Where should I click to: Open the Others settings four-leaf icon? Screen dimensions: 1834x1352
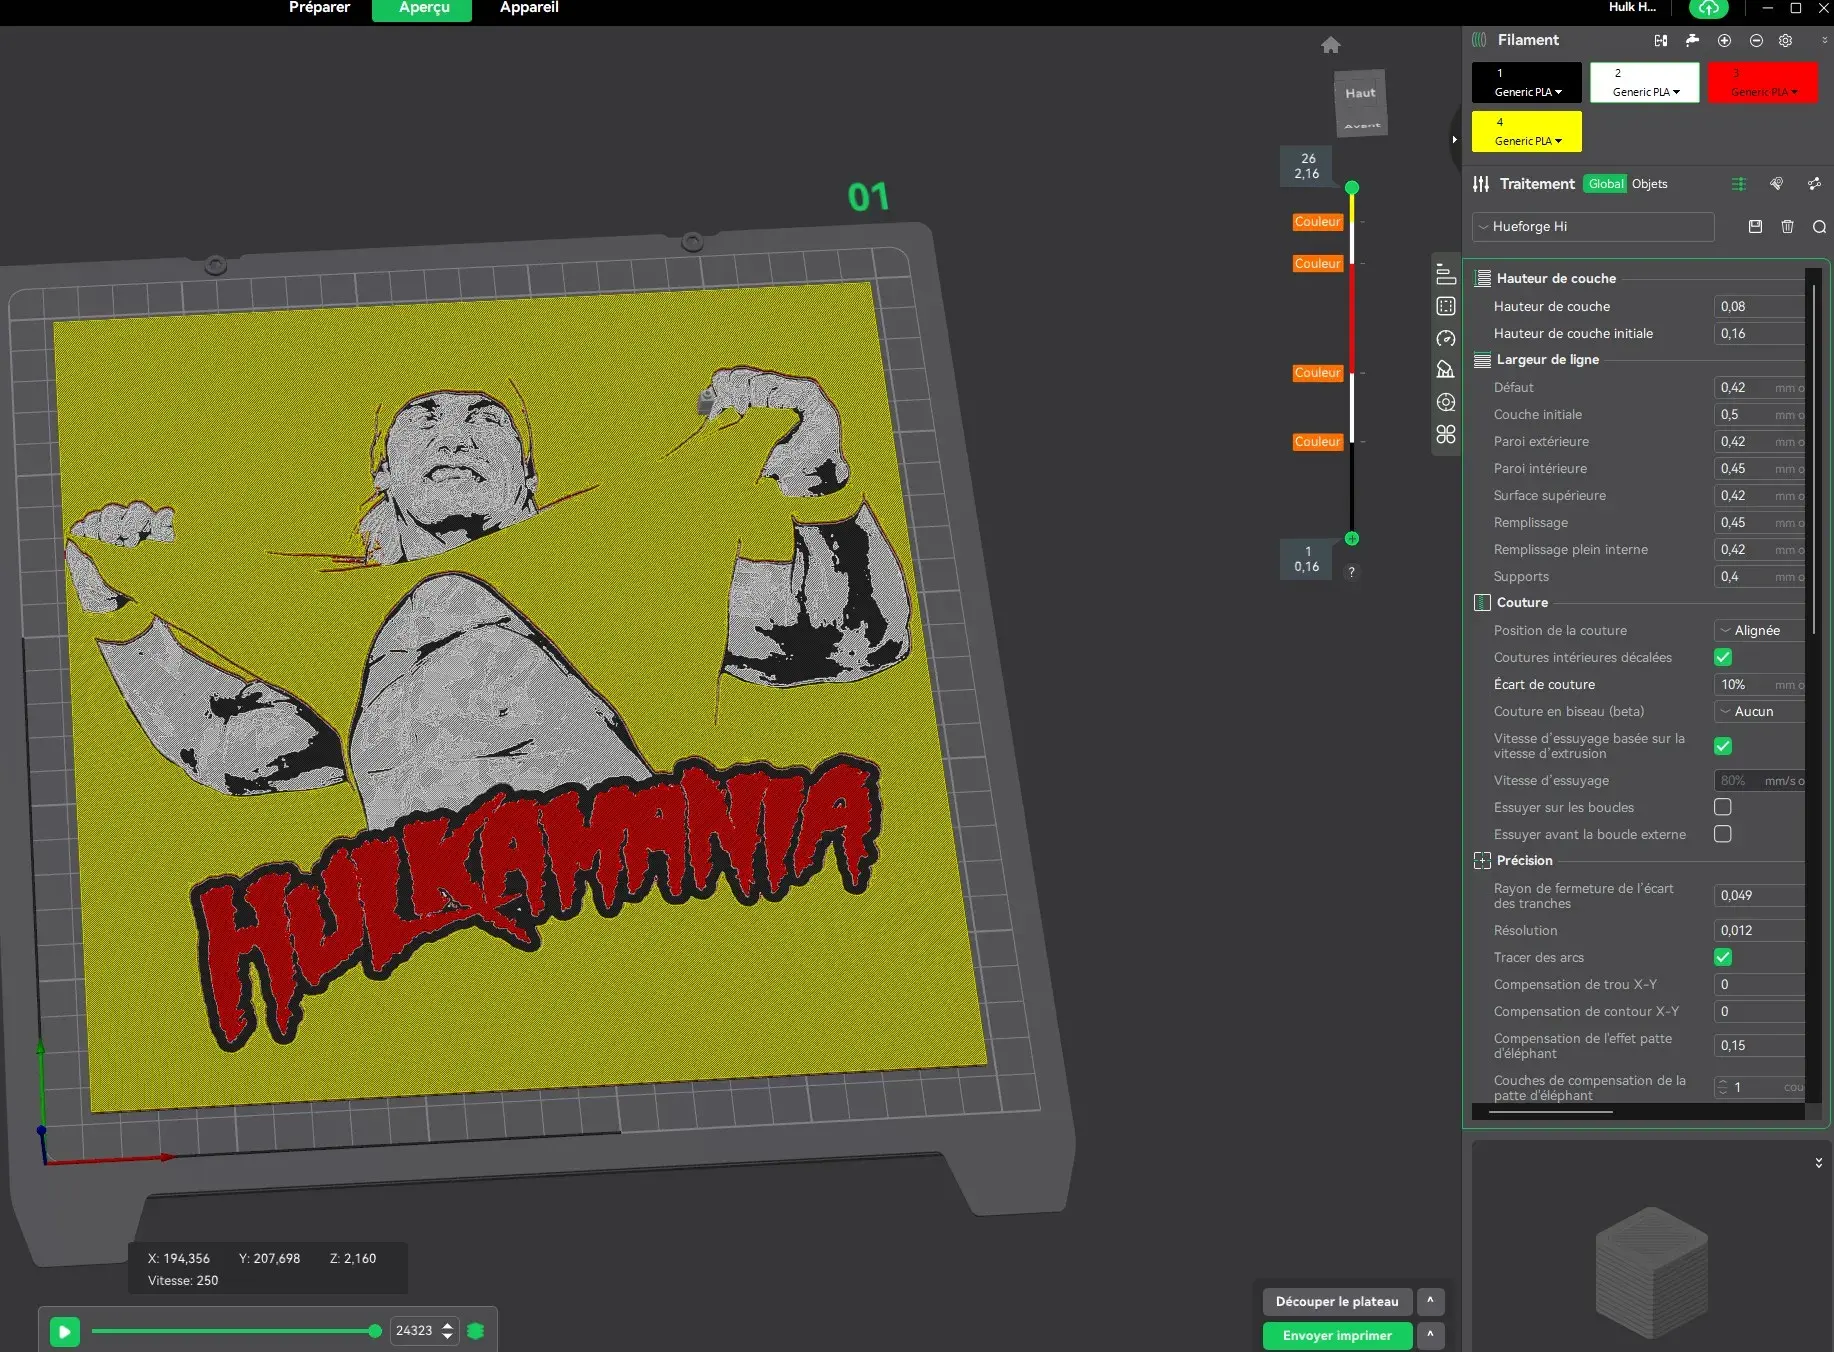(1446, 434)
